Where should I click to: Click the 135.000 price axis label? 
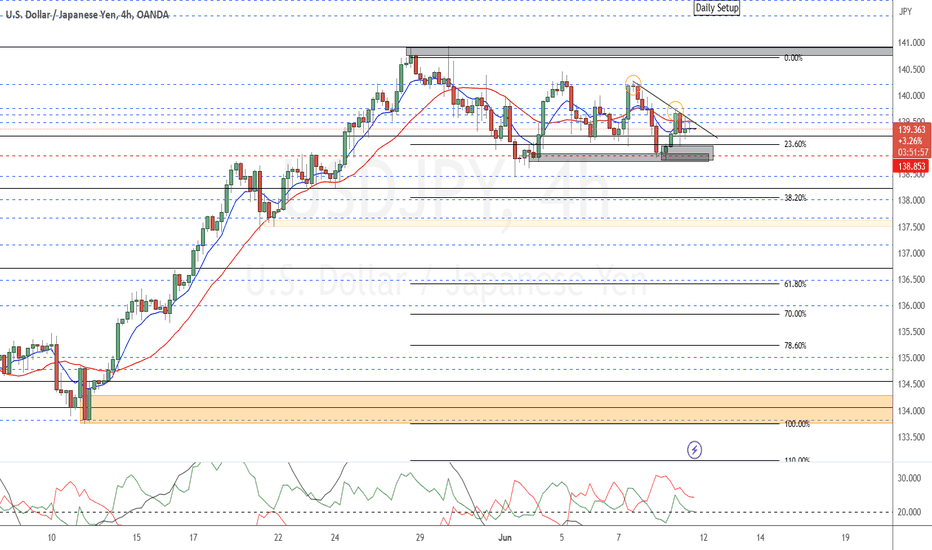(911, 358)
